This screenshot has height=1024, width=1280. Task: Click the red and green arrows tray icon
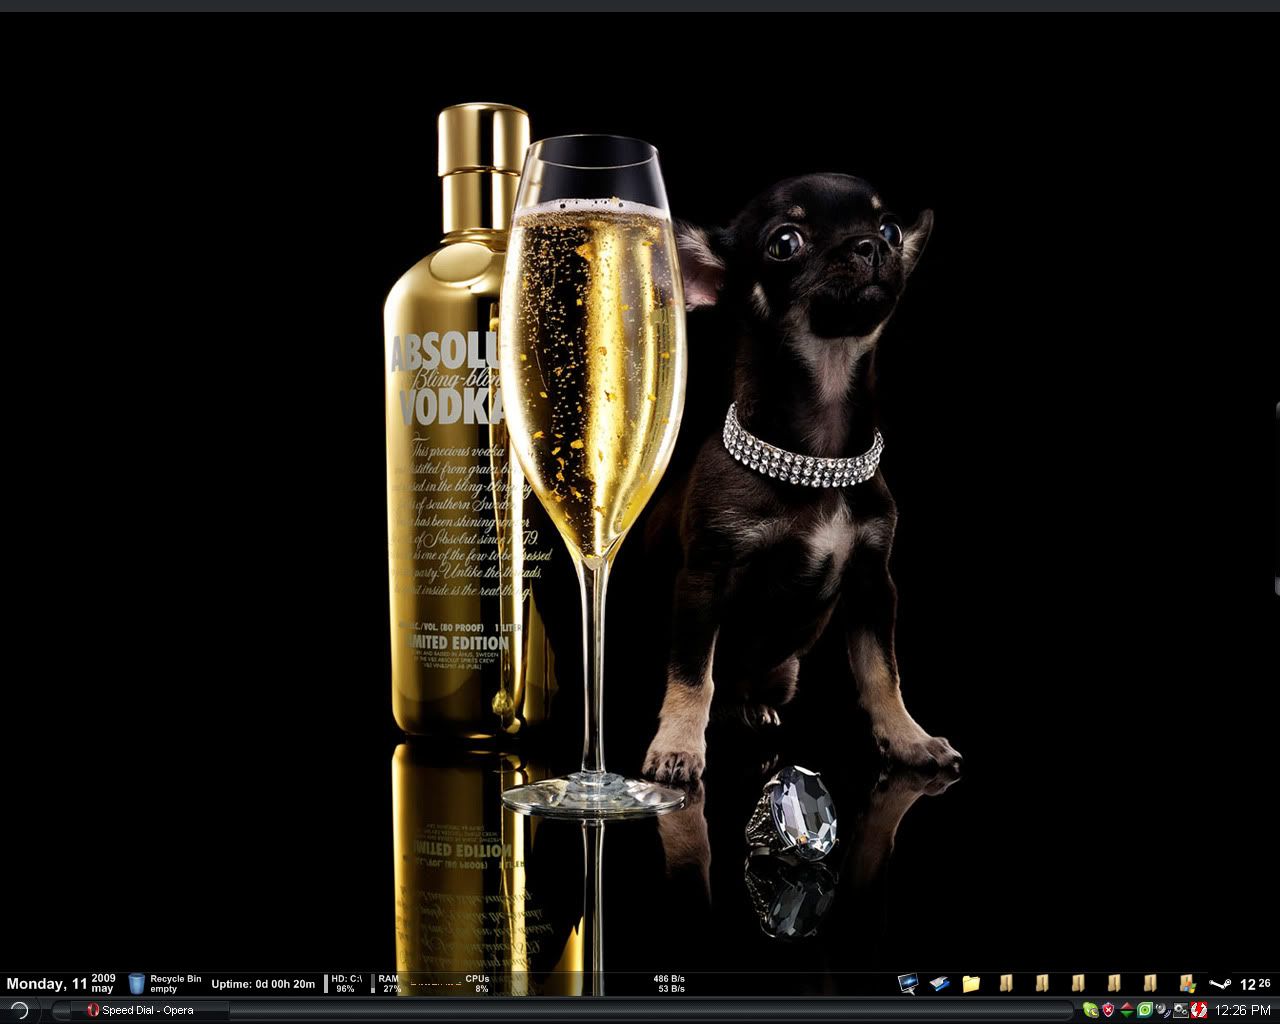coord(1127,1010)
